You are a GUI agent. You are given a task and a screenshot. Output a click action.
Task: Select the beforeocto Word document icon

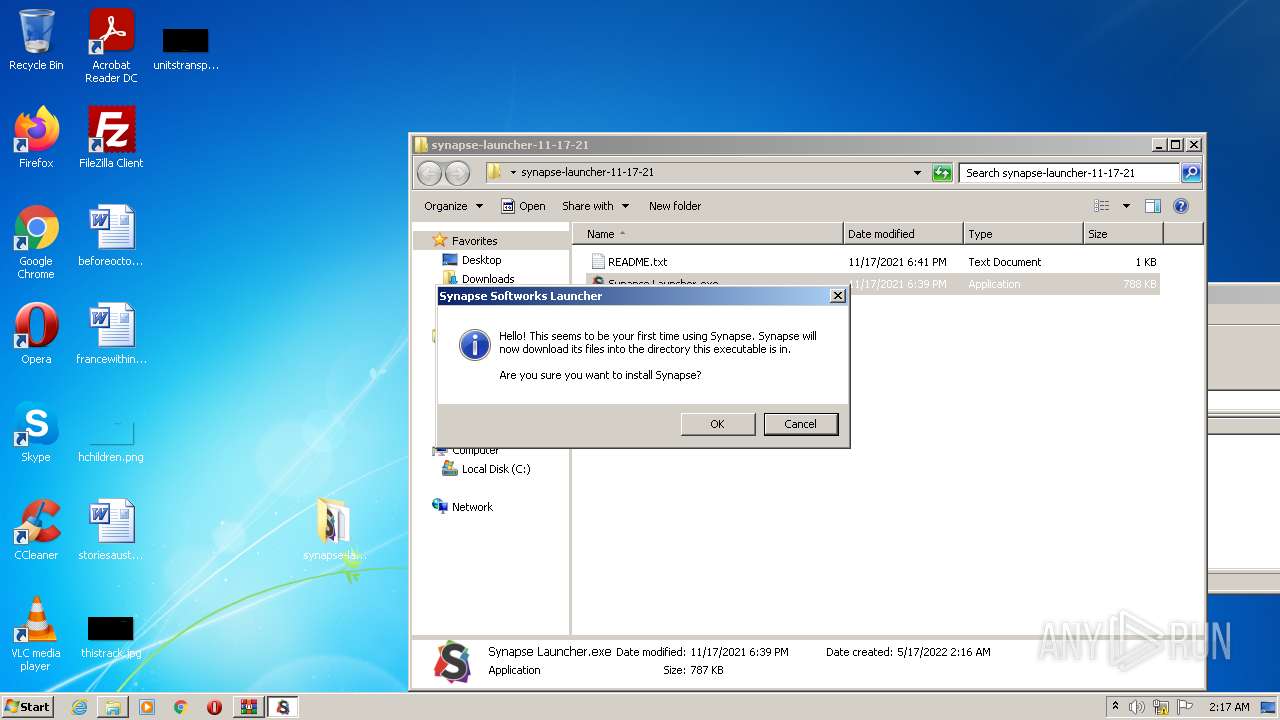[111, 236]
